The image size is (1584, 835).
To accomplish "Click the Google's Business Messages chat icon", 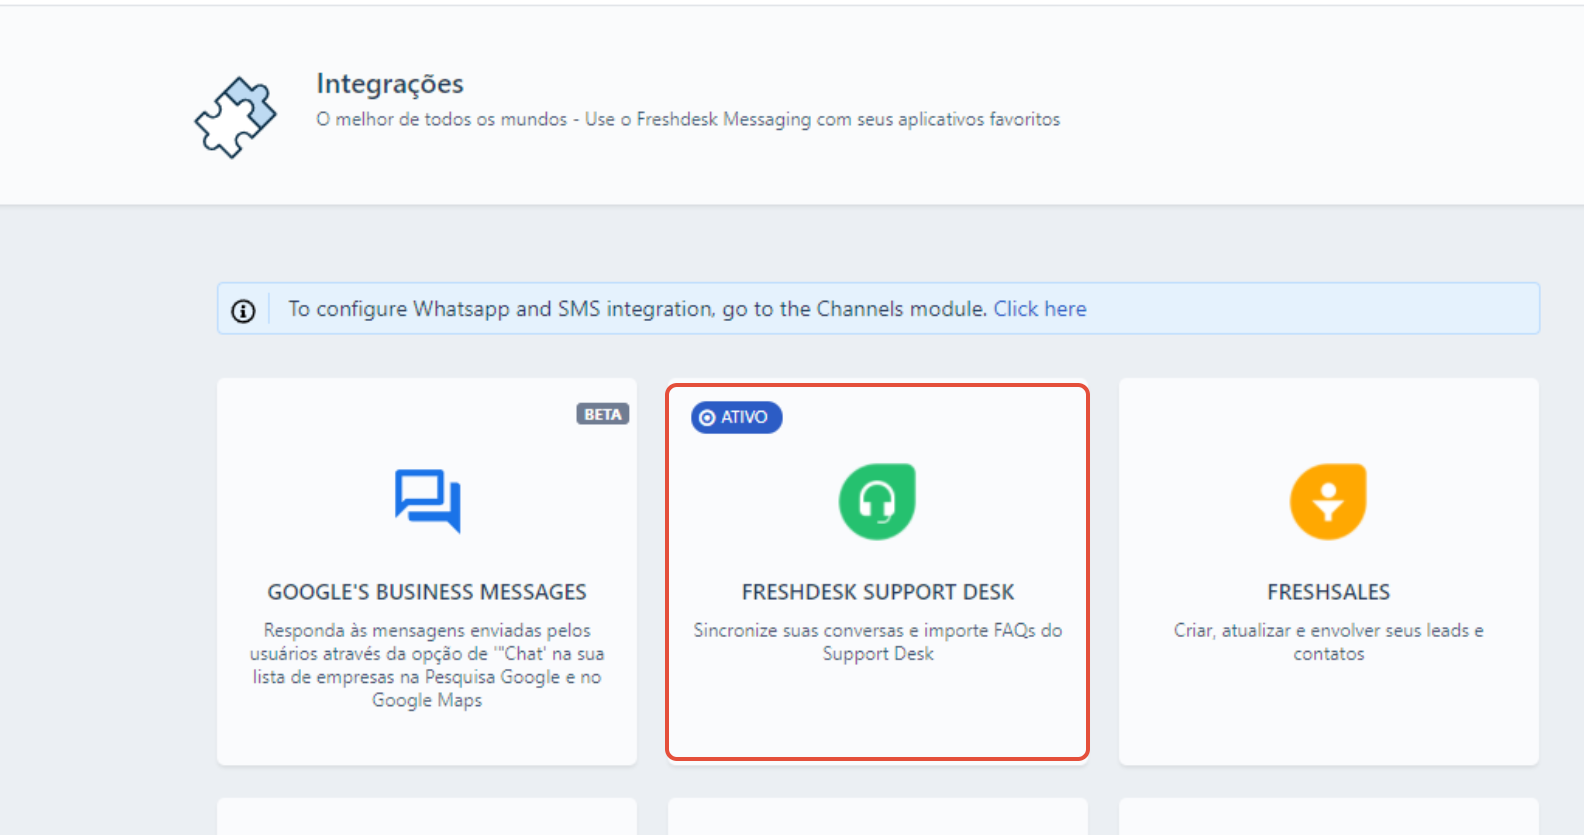I will coord(428,501).
